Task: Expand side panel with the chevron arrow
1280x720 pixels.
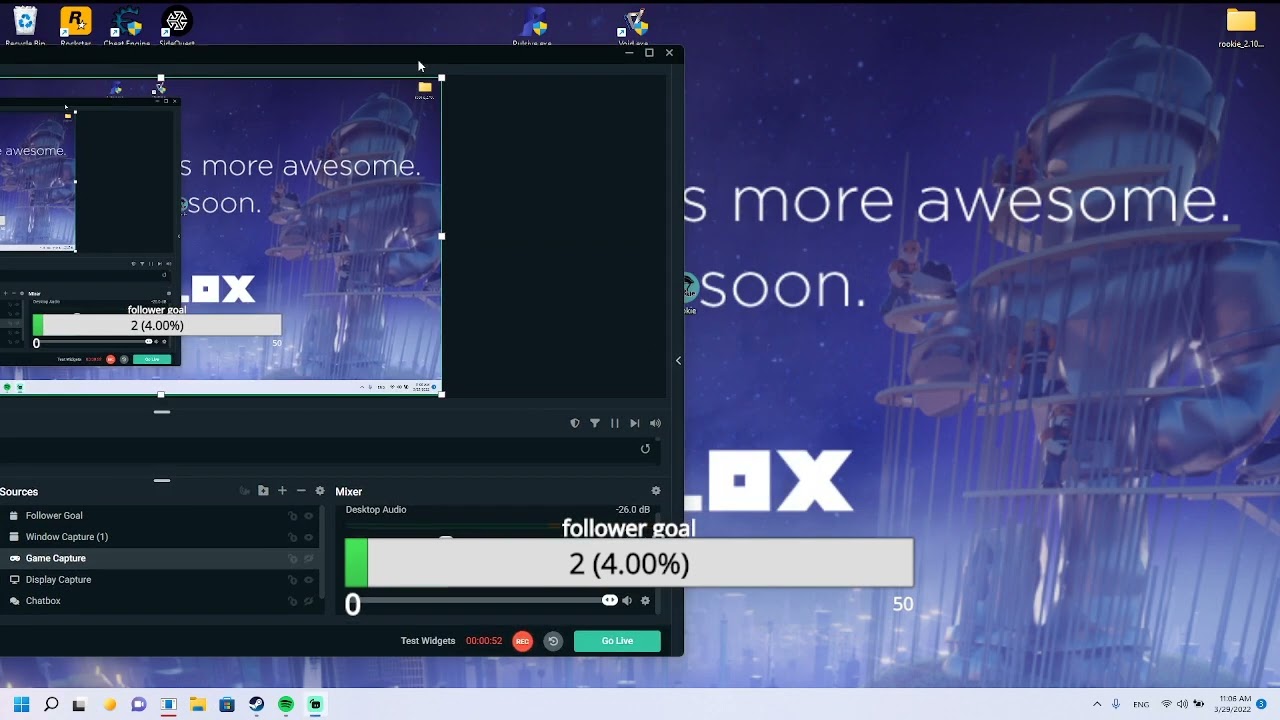Action: 678,361
